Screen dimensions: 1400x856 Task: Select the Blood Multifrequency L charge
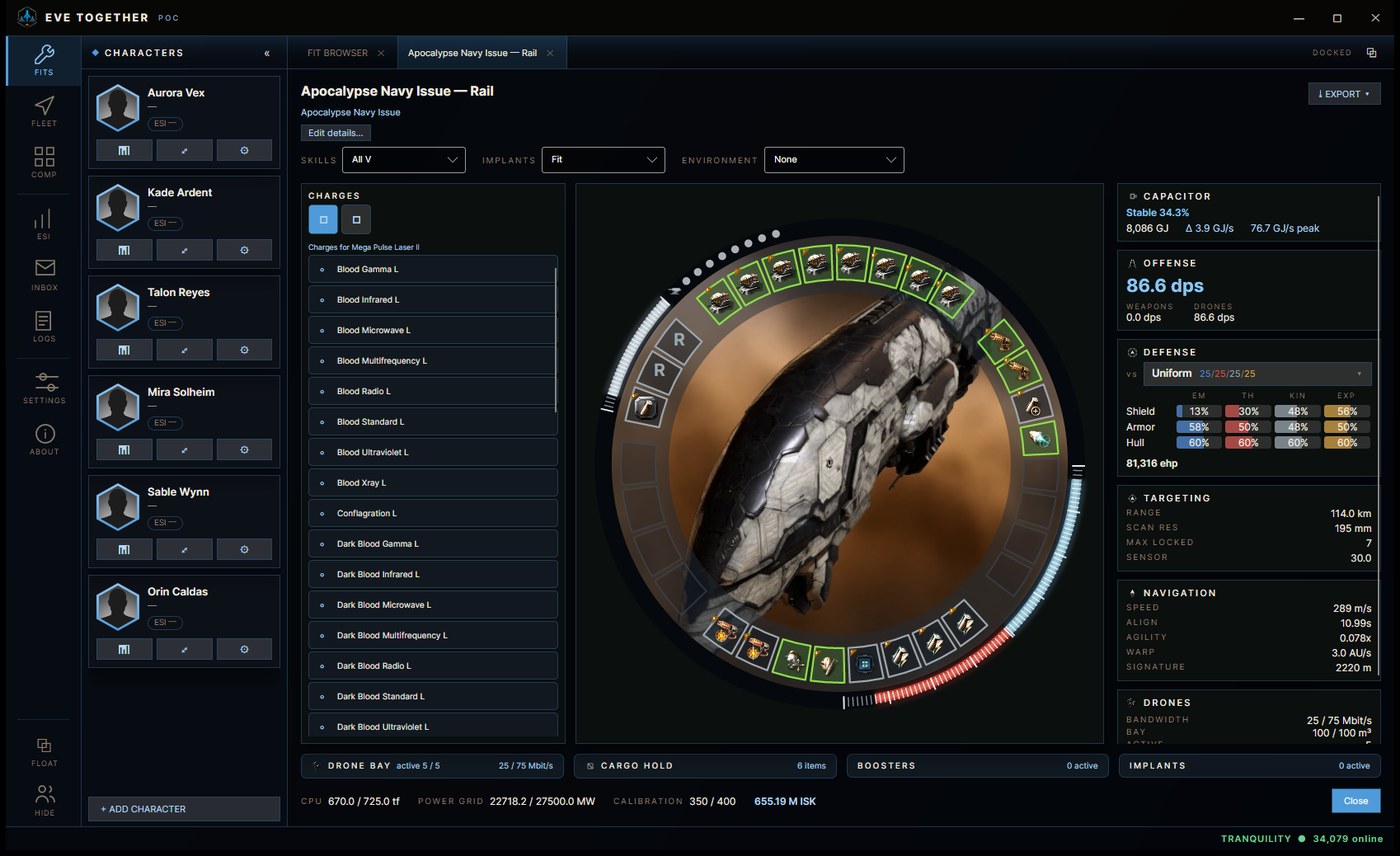point(432,360)
